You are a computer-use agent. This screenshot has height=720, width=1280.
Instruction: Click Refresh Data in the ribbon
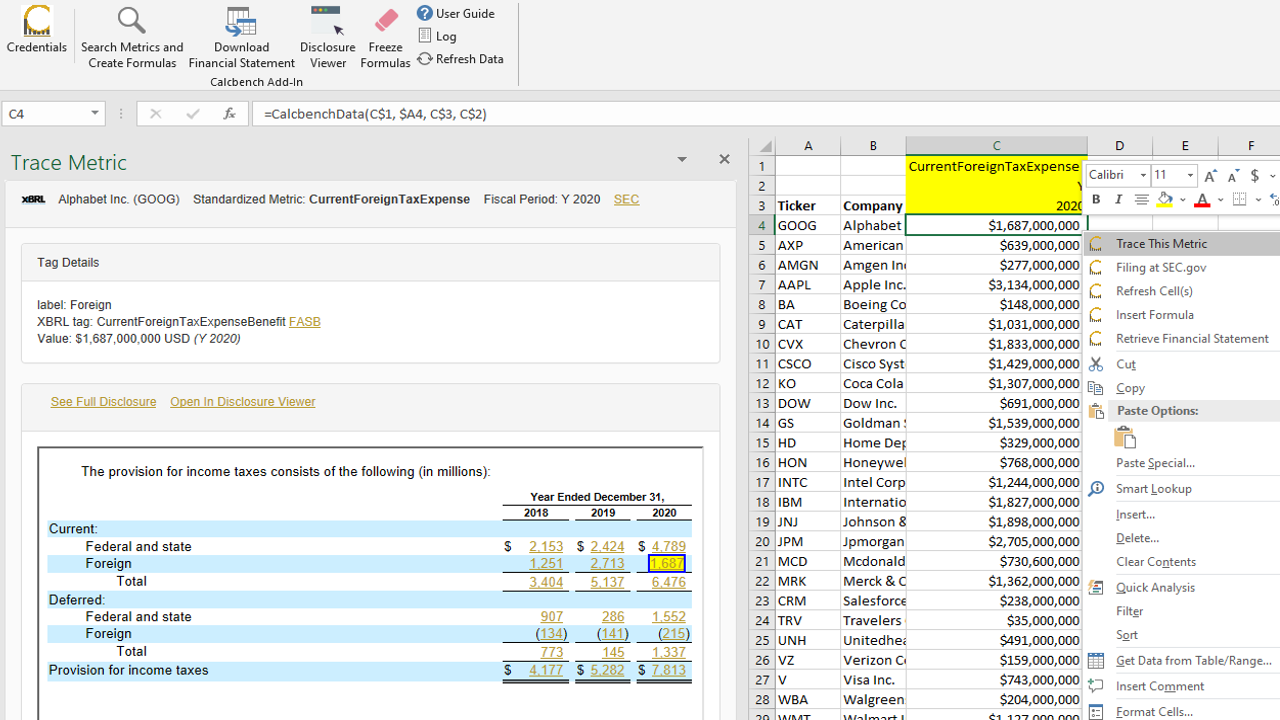point(461,59)
